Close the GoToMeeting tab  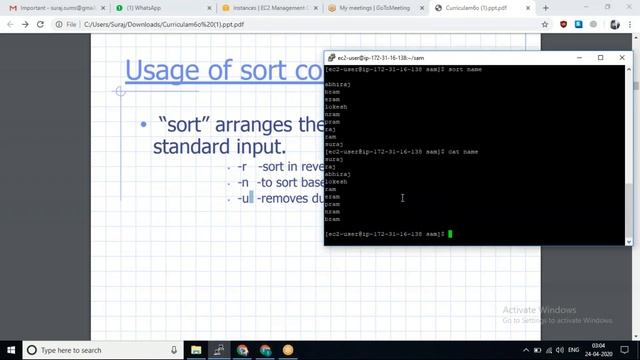(422, 8)
